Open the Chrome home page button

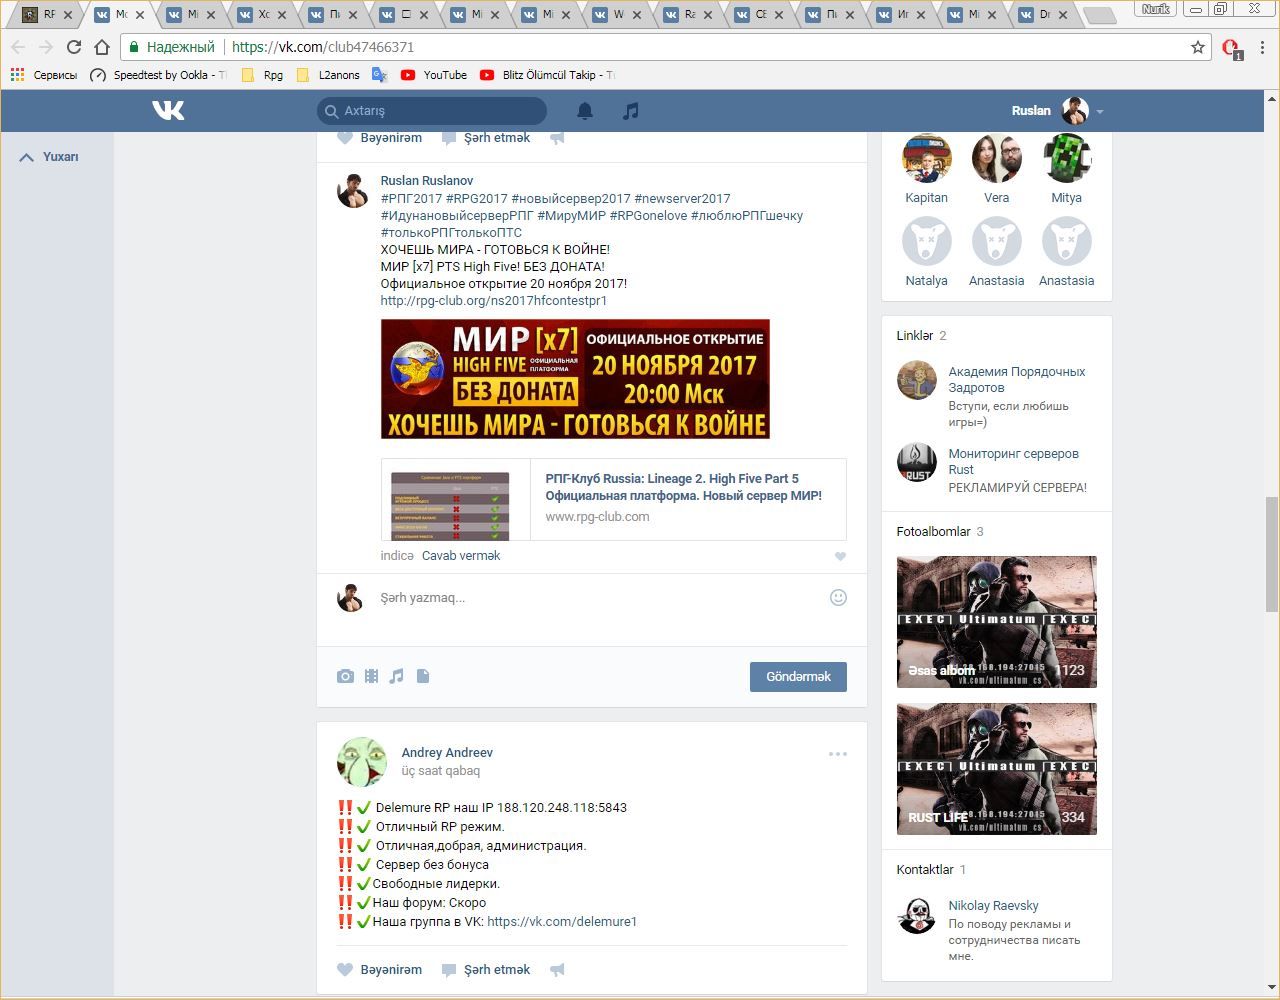click(x=102, y=47)
